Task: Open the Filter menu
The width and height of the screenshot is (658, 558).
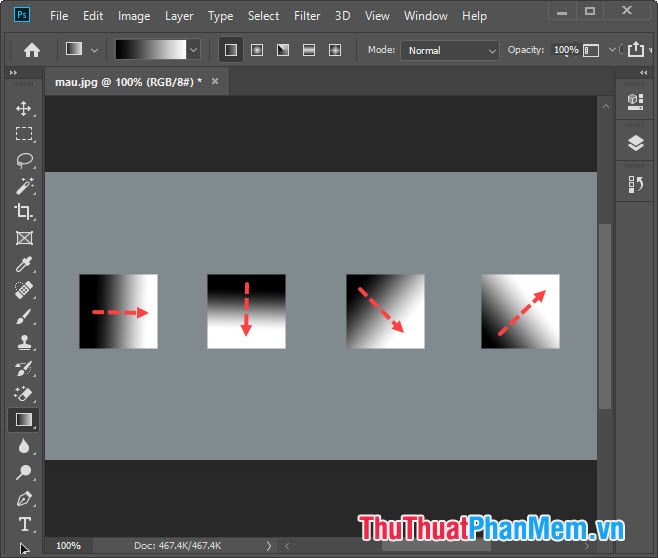Action: (x=307, y=16)
